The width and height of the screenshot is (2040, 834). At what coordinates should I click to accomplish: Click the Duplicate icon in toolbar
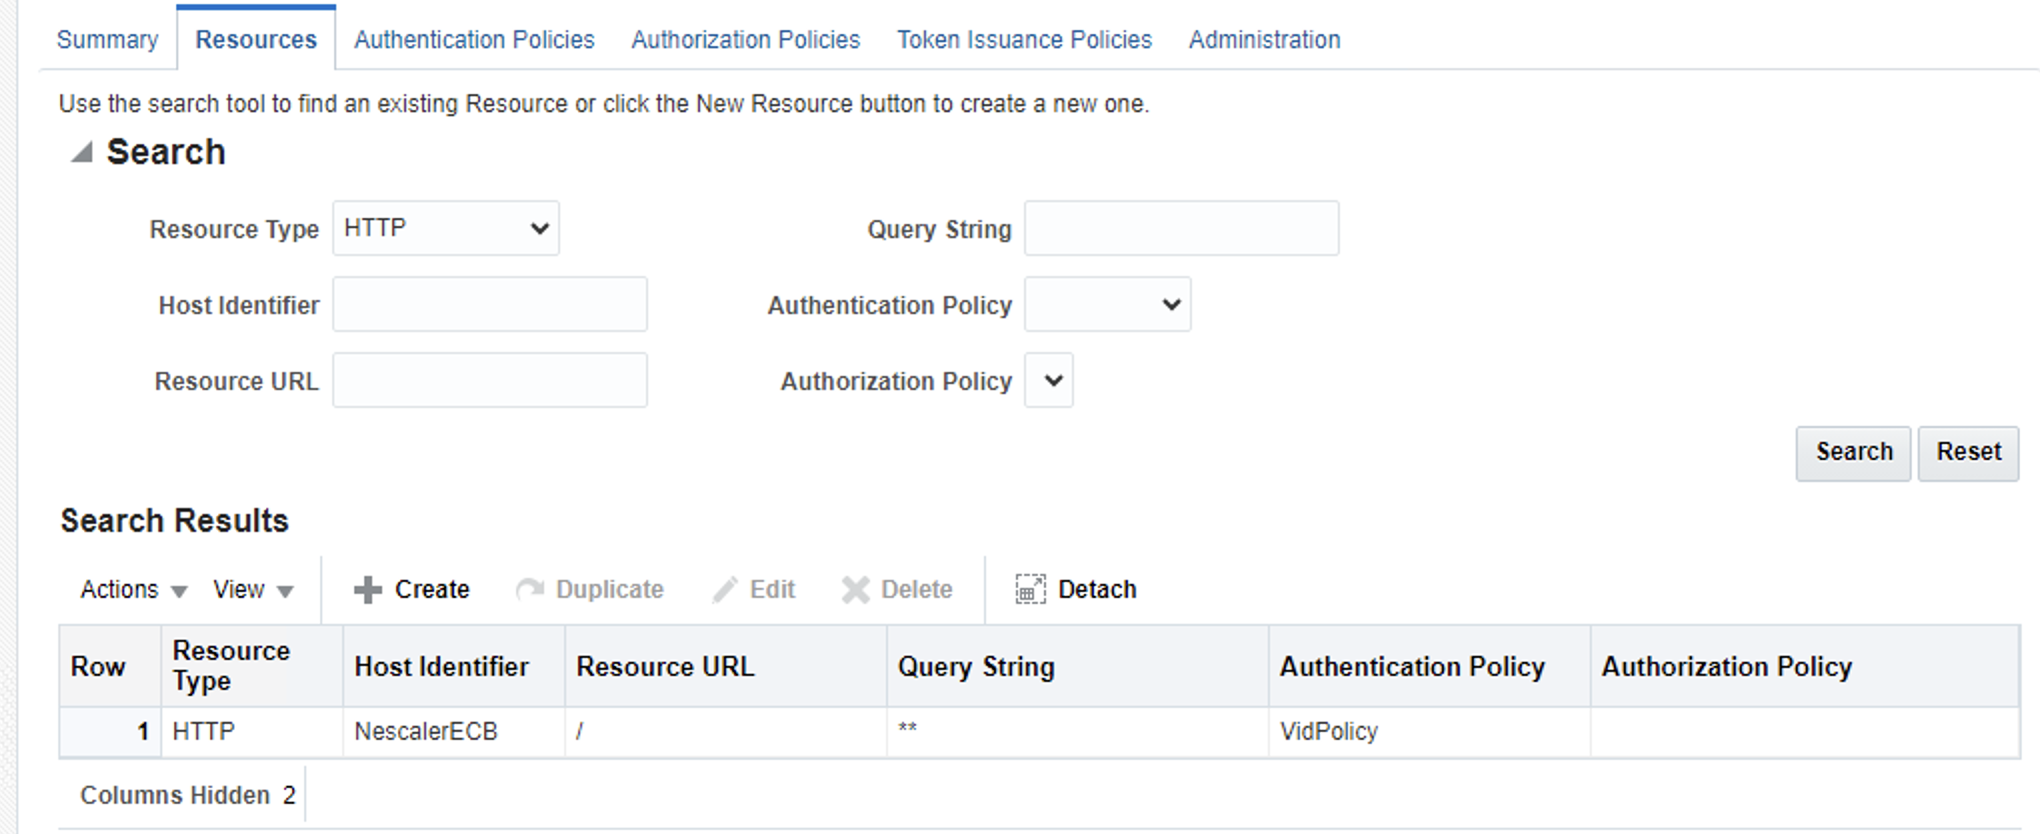[x=529, y=590]
